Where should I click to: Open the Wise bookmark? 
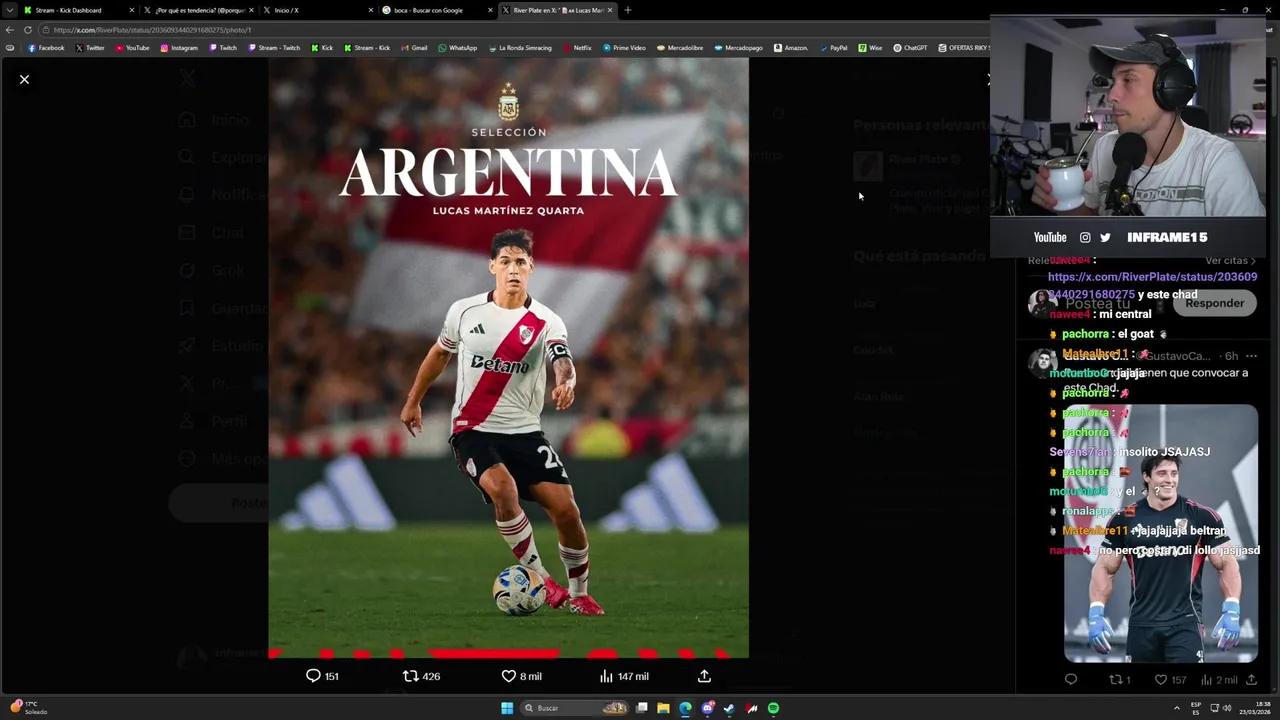[871, 48]
